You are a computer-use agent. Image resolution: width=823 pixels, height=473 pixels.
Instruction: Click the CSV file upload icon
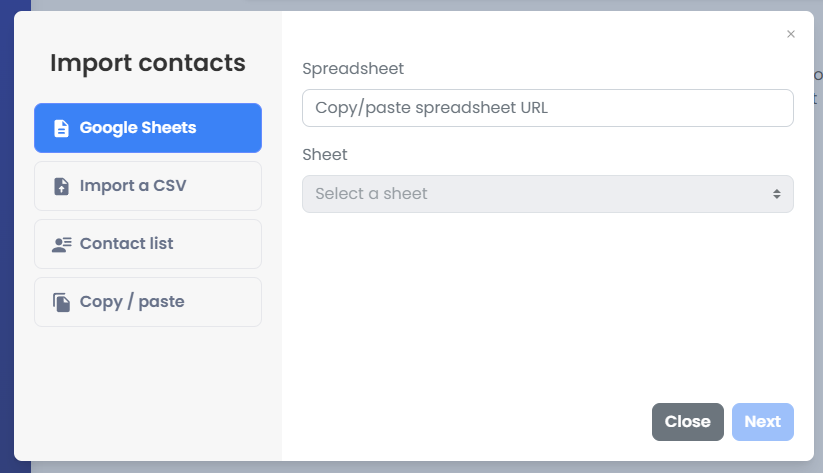(61, 186)
